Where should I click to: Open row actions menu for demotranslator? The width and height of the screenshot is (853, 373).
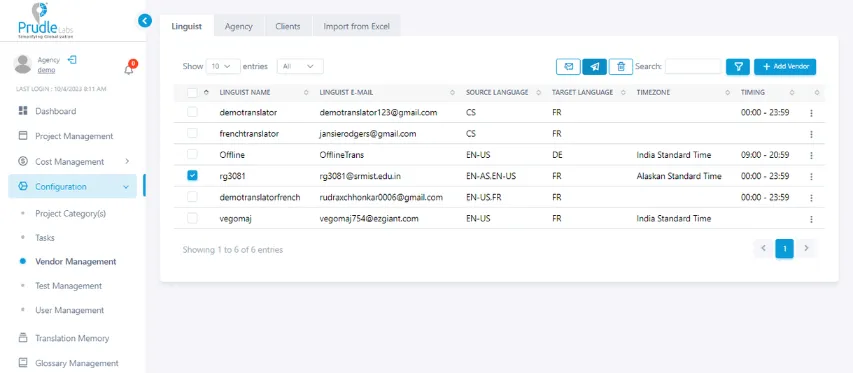[x=811, y=113]
